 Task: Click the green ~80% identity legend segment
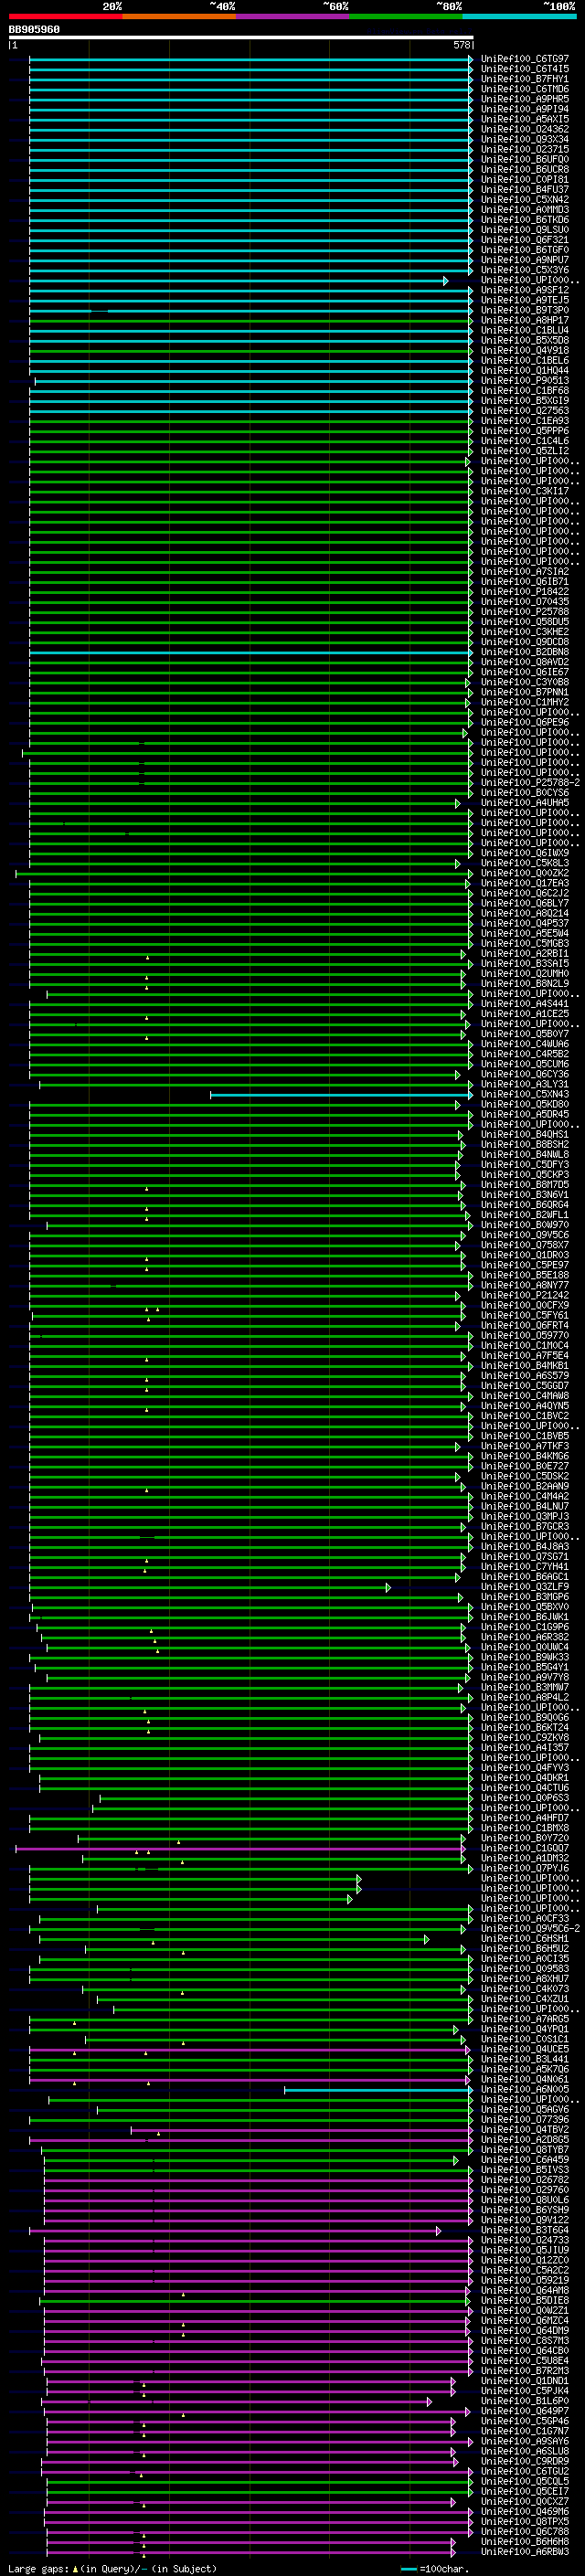tap(406, 16)
